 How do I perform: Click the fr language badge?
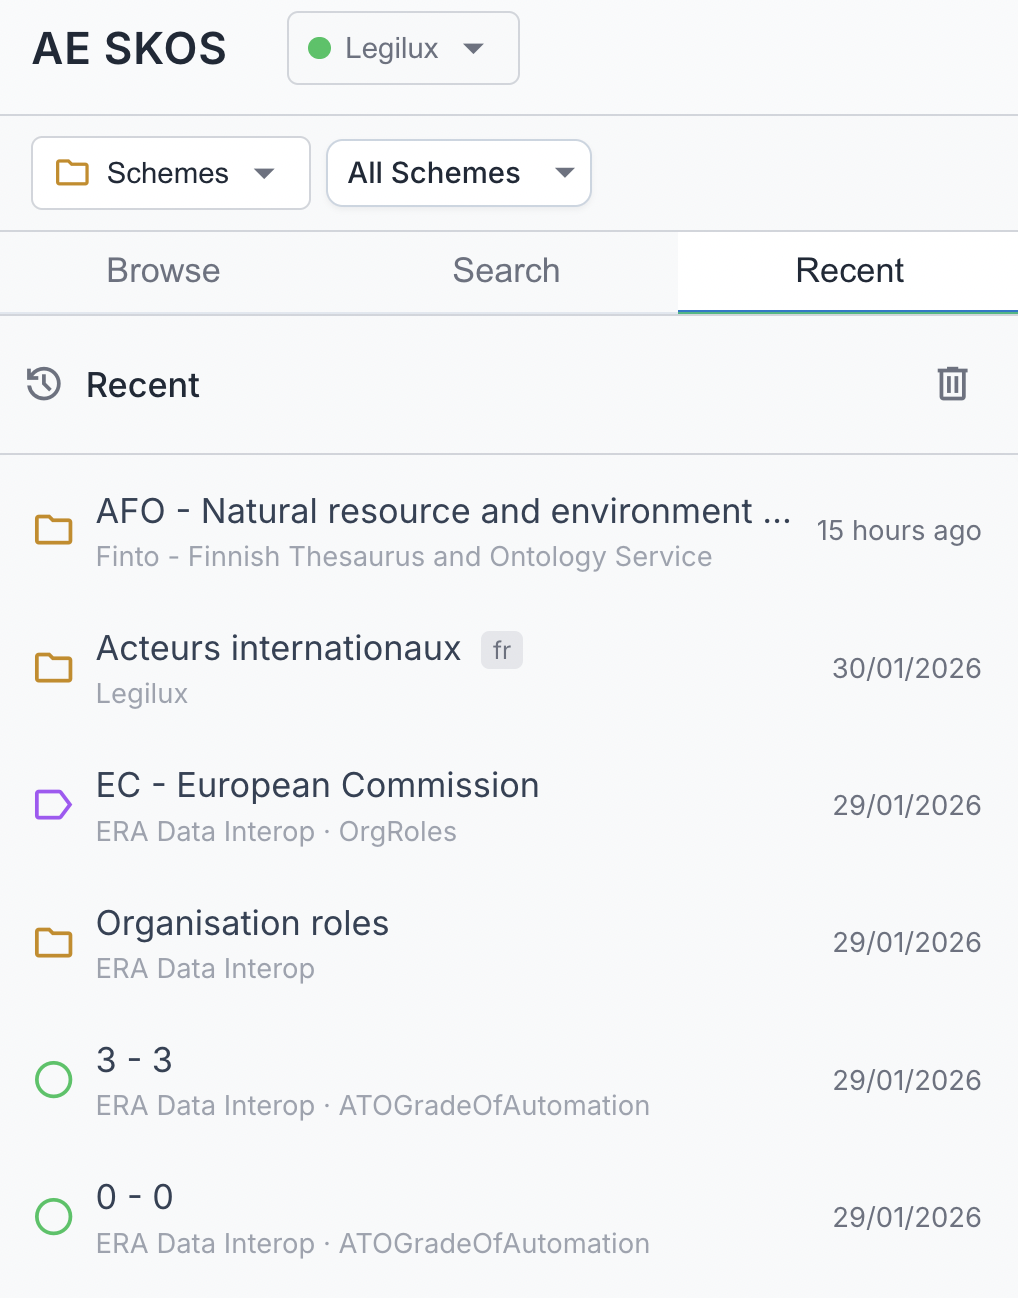click(x=502, y=650)
